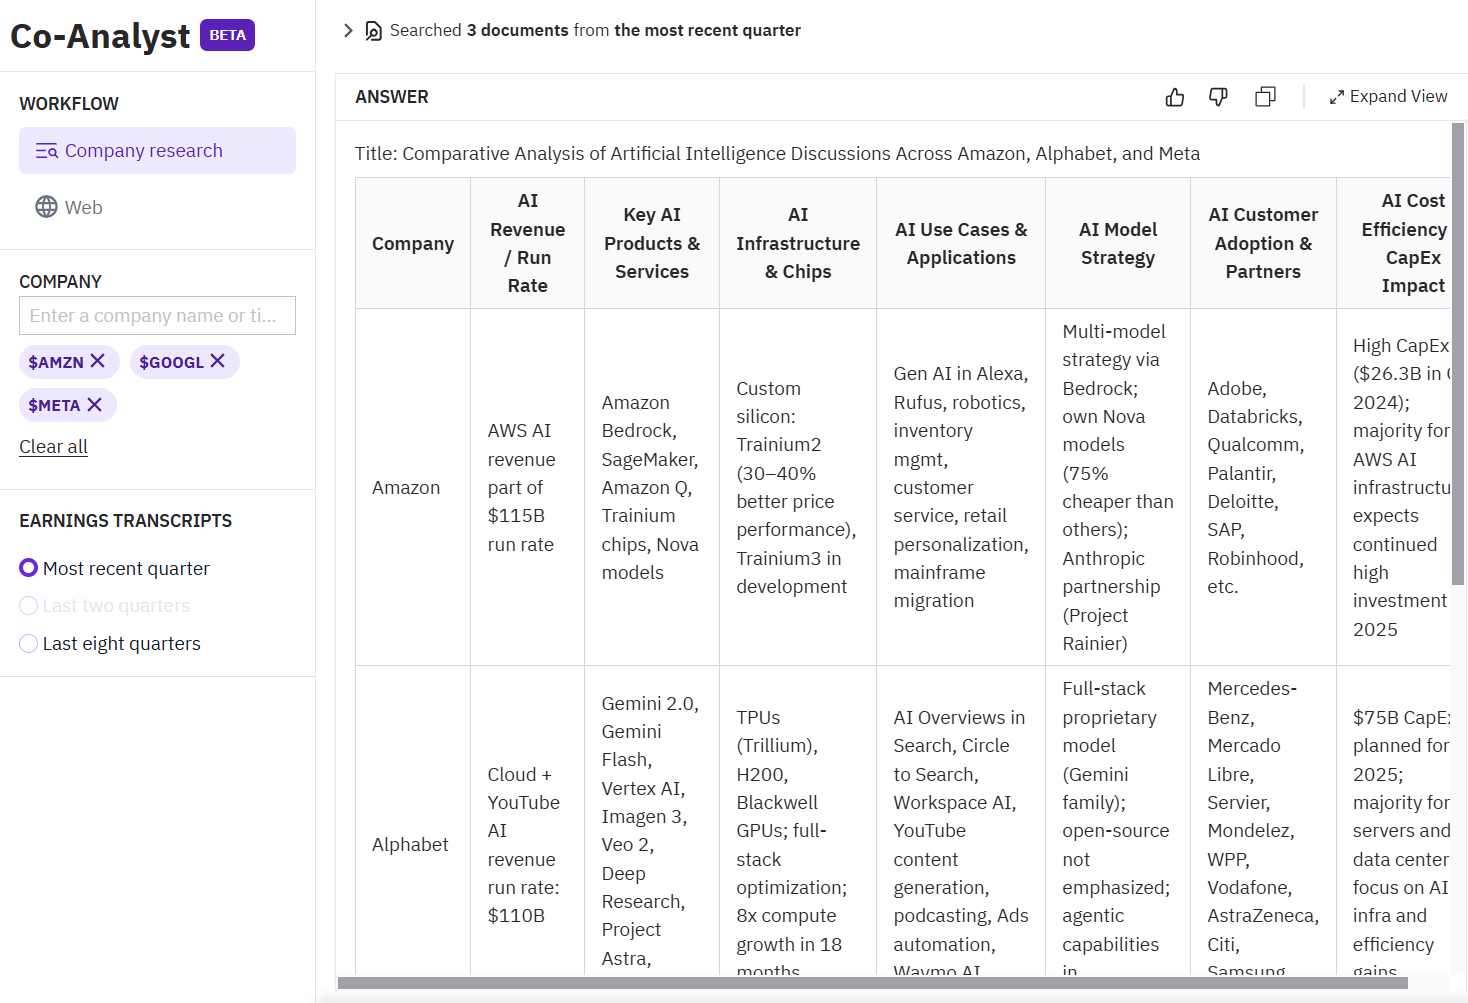
Task: Select Last two quarters radio option
Action: pos(29,606)
